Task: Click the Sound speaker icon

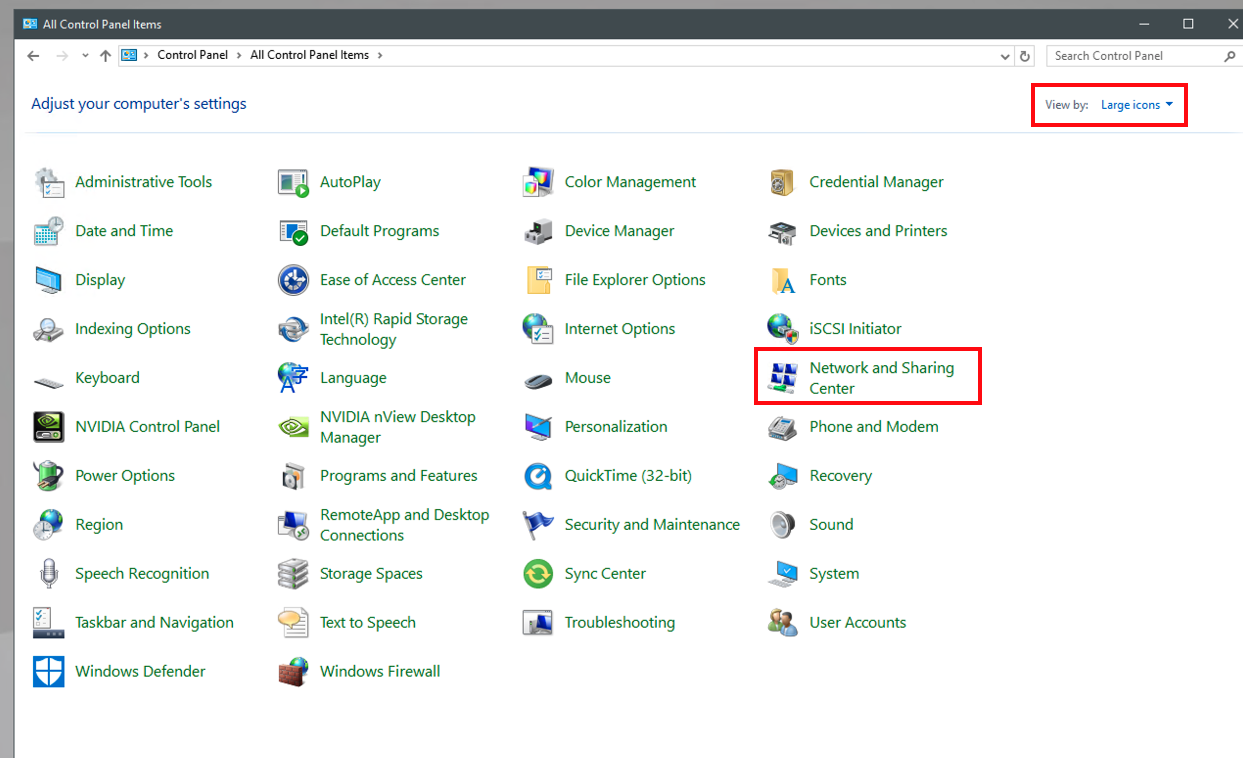Action: click(782, 525)
